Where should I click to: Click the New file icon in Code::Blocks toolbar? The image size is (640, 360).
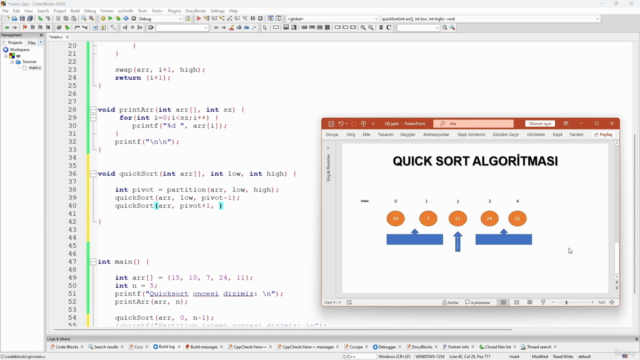point(7,19)
